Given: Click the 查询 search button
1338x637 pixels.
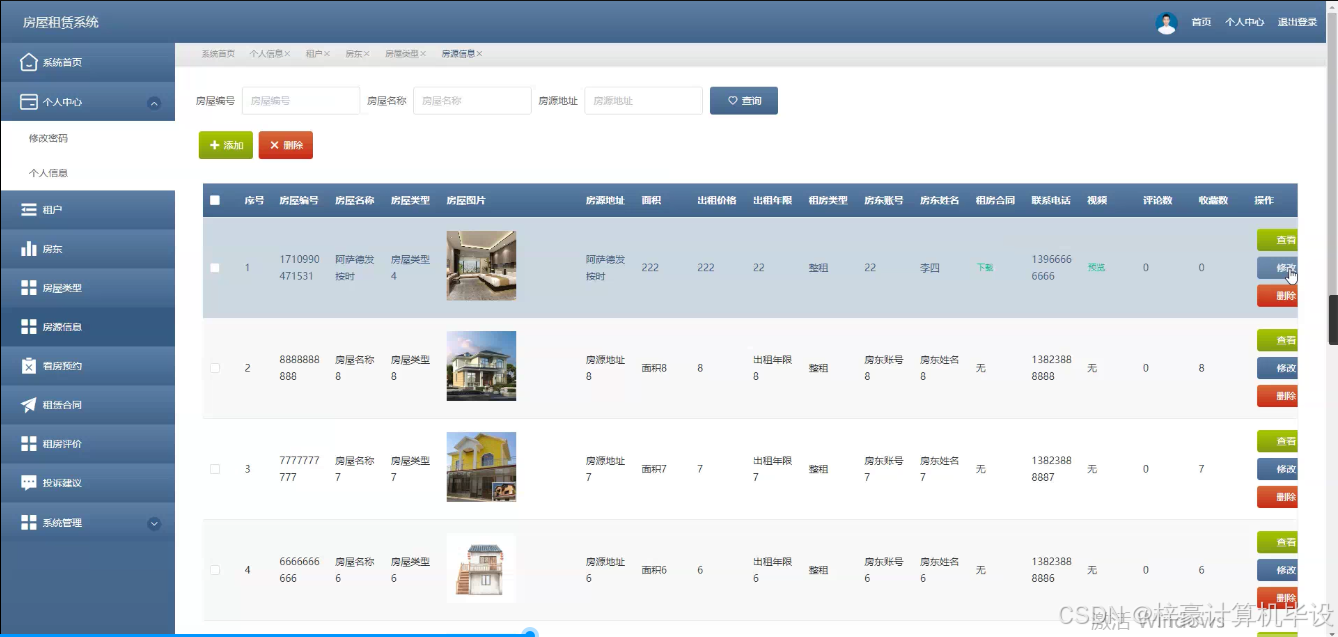Looking at the screenshot, I should pyautogui.click(x=744, y=101).
